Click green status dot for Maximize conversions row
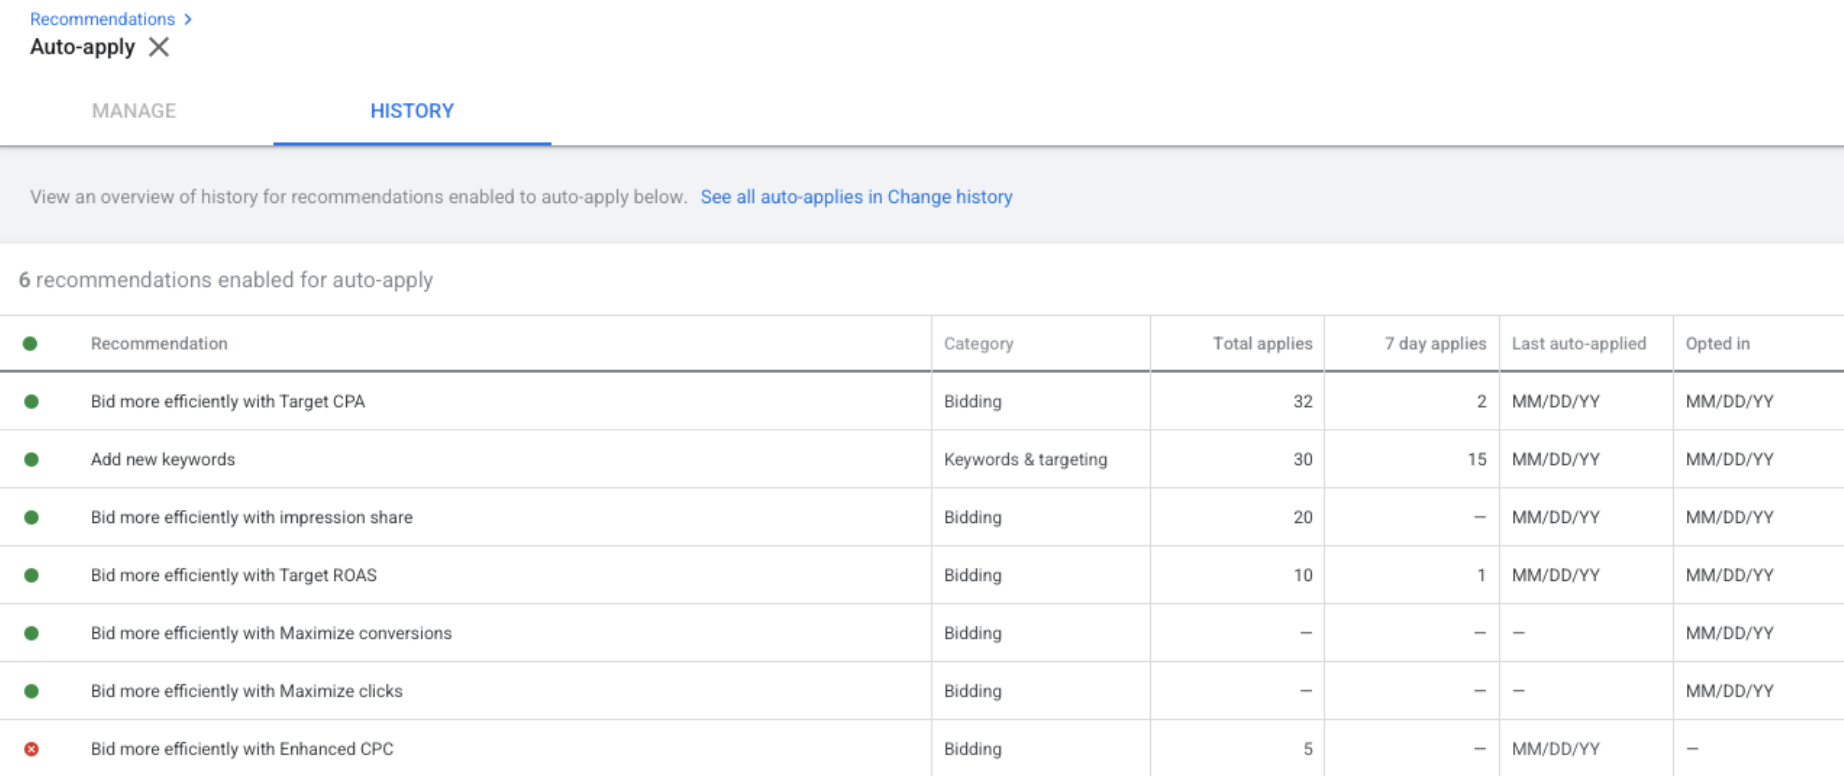Screen dimensions: 1844x776 31,633
